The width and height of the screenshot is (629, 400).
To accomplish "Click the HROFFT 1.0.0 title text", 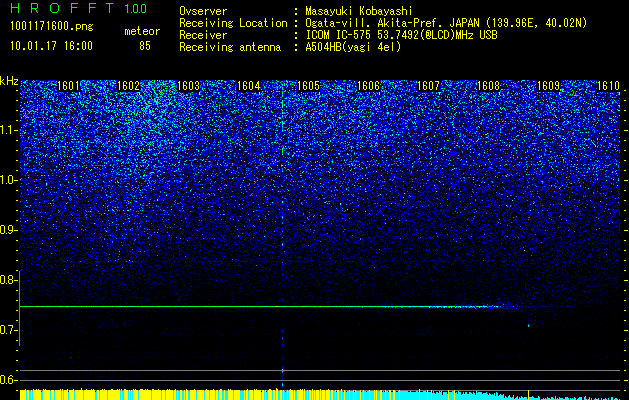I will tap(79, 8).
